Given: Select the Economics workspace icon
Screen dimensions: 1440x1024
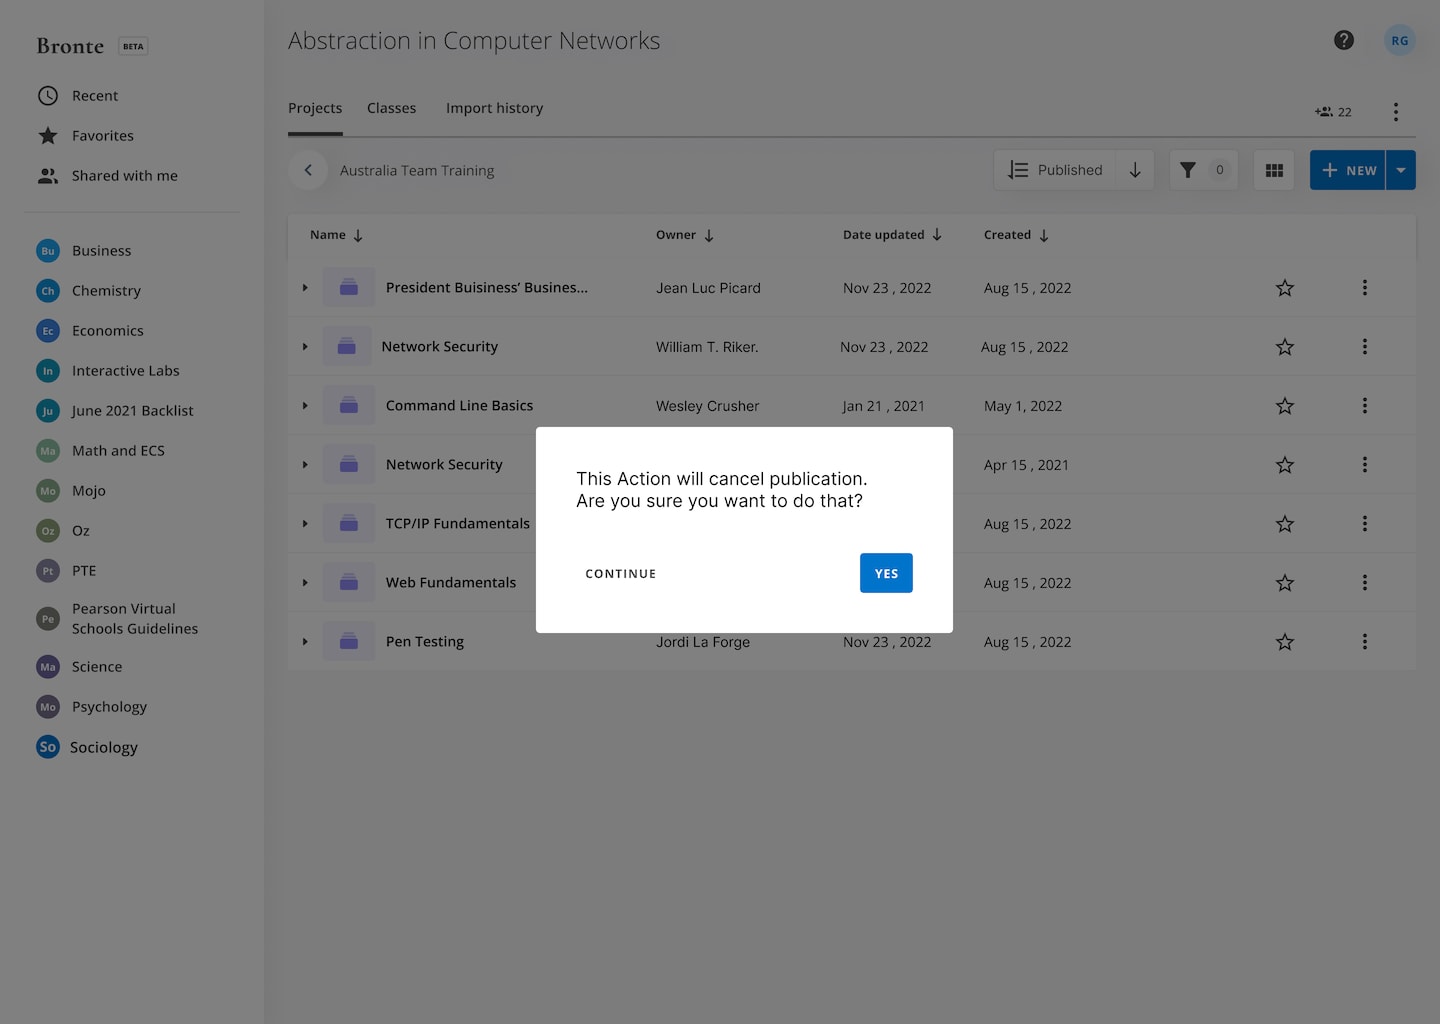Looking at the screenshot, I should click(x=48, y=331).
